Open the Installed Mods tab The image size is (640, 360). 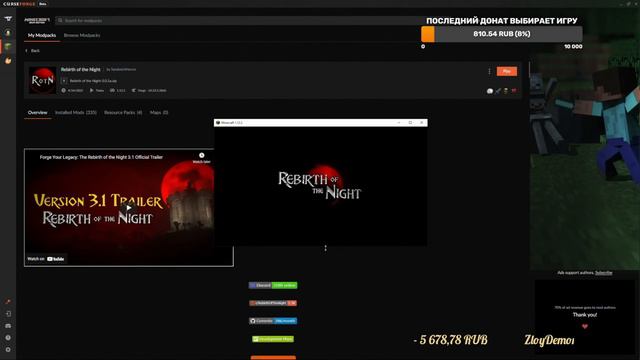pos(76,112)
